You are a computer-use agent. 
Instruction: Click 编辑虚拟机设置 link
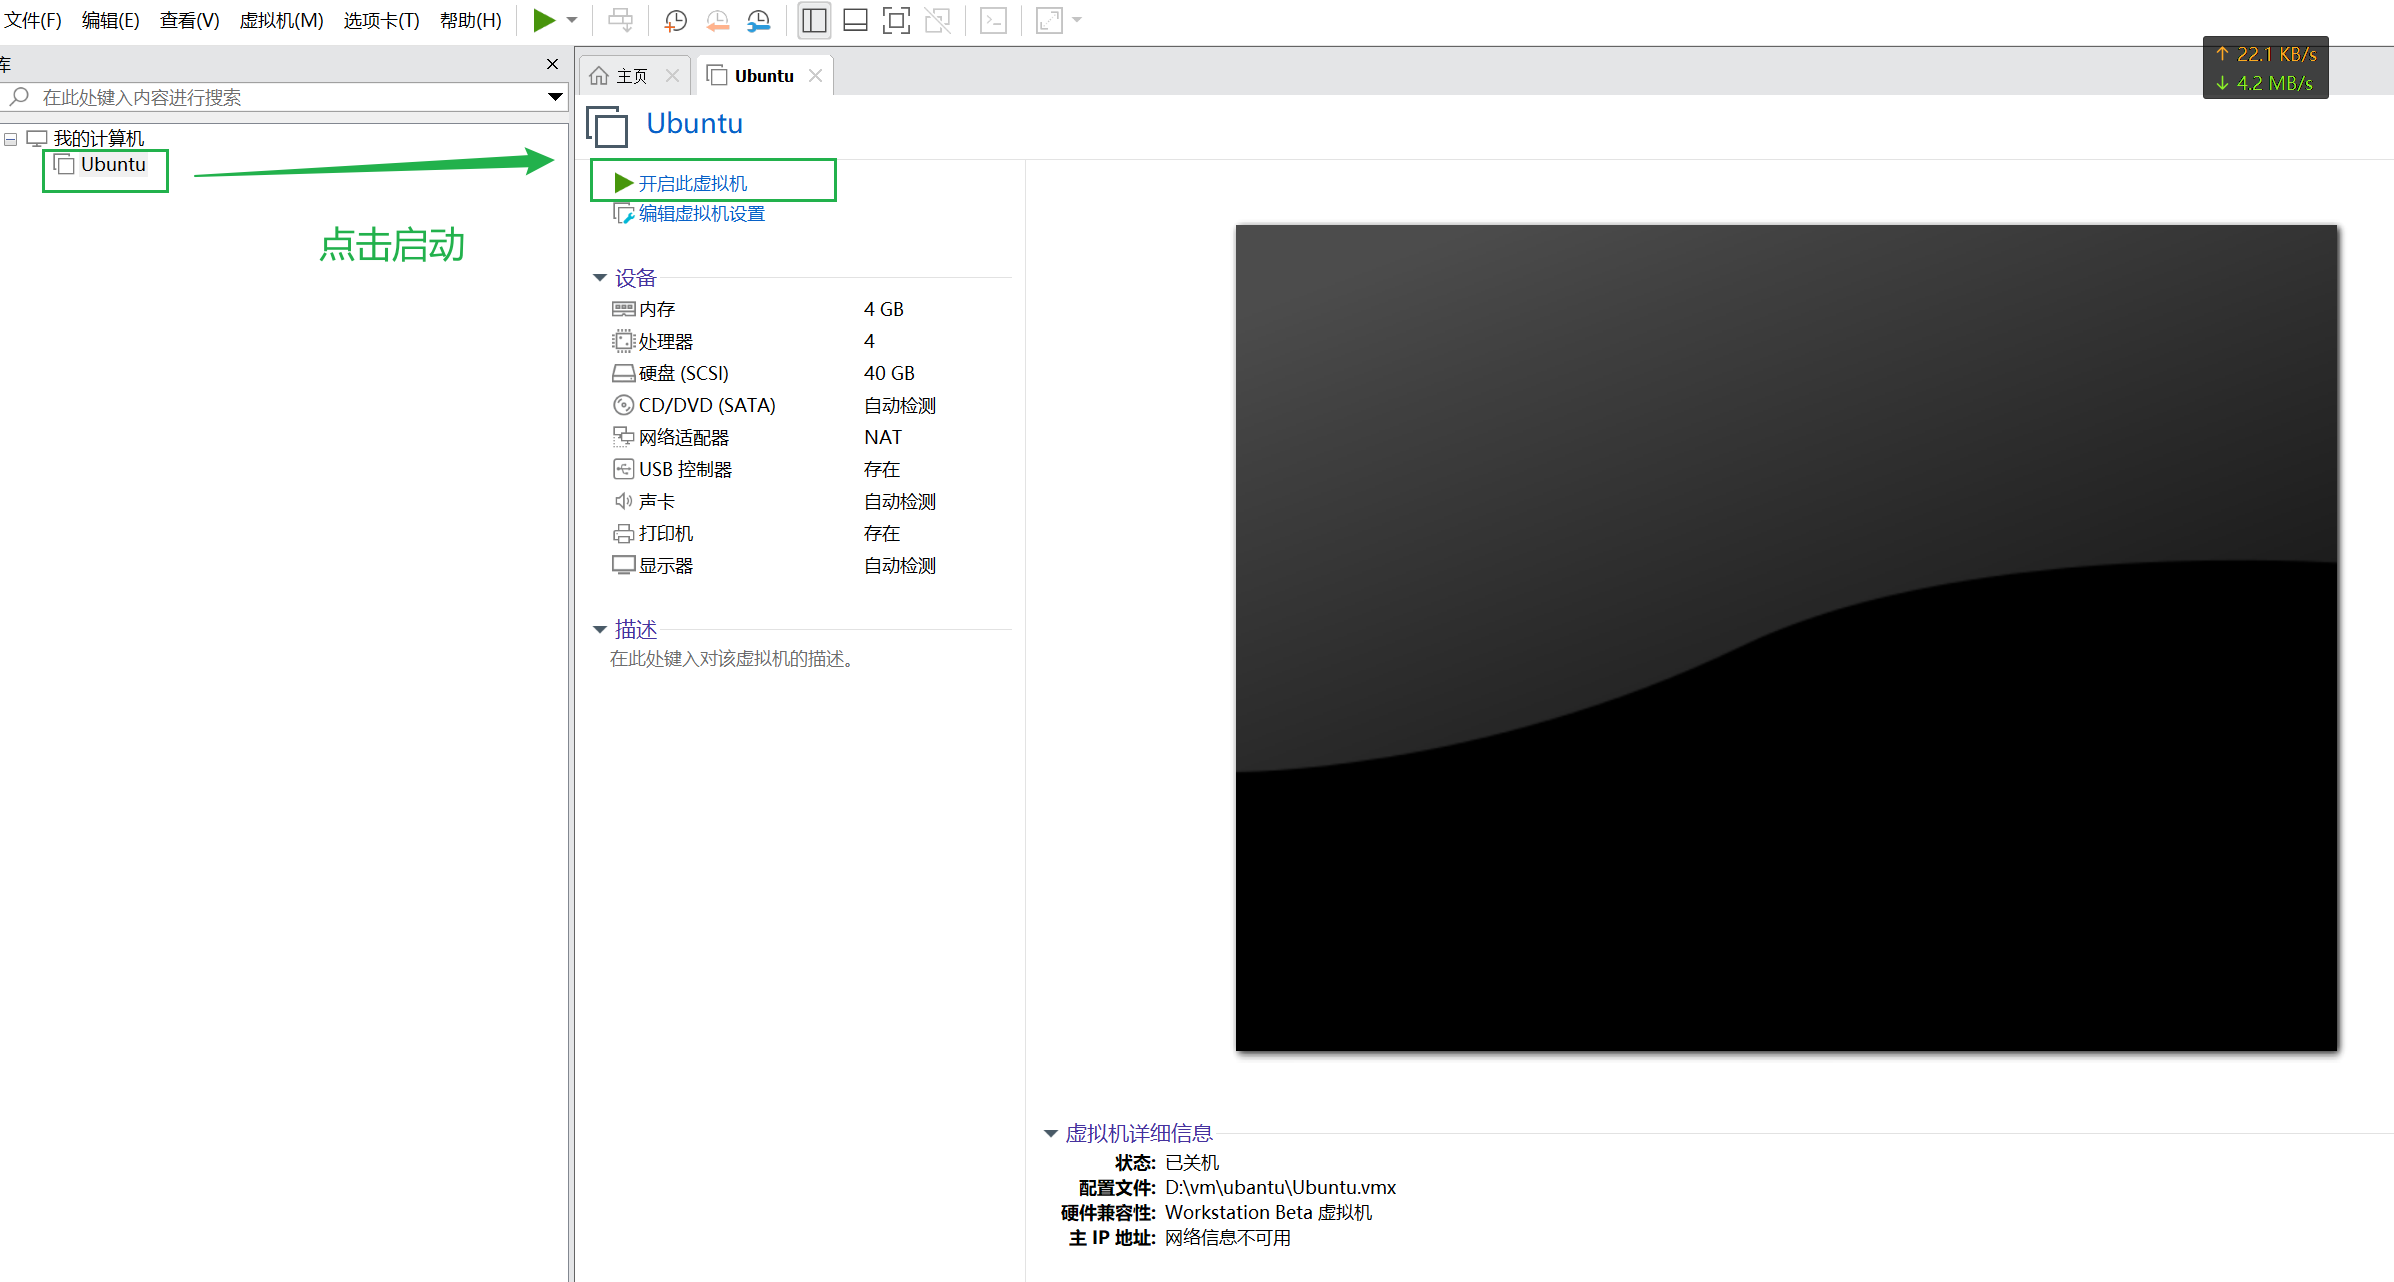pyautogui.click(x=701, y=213)
